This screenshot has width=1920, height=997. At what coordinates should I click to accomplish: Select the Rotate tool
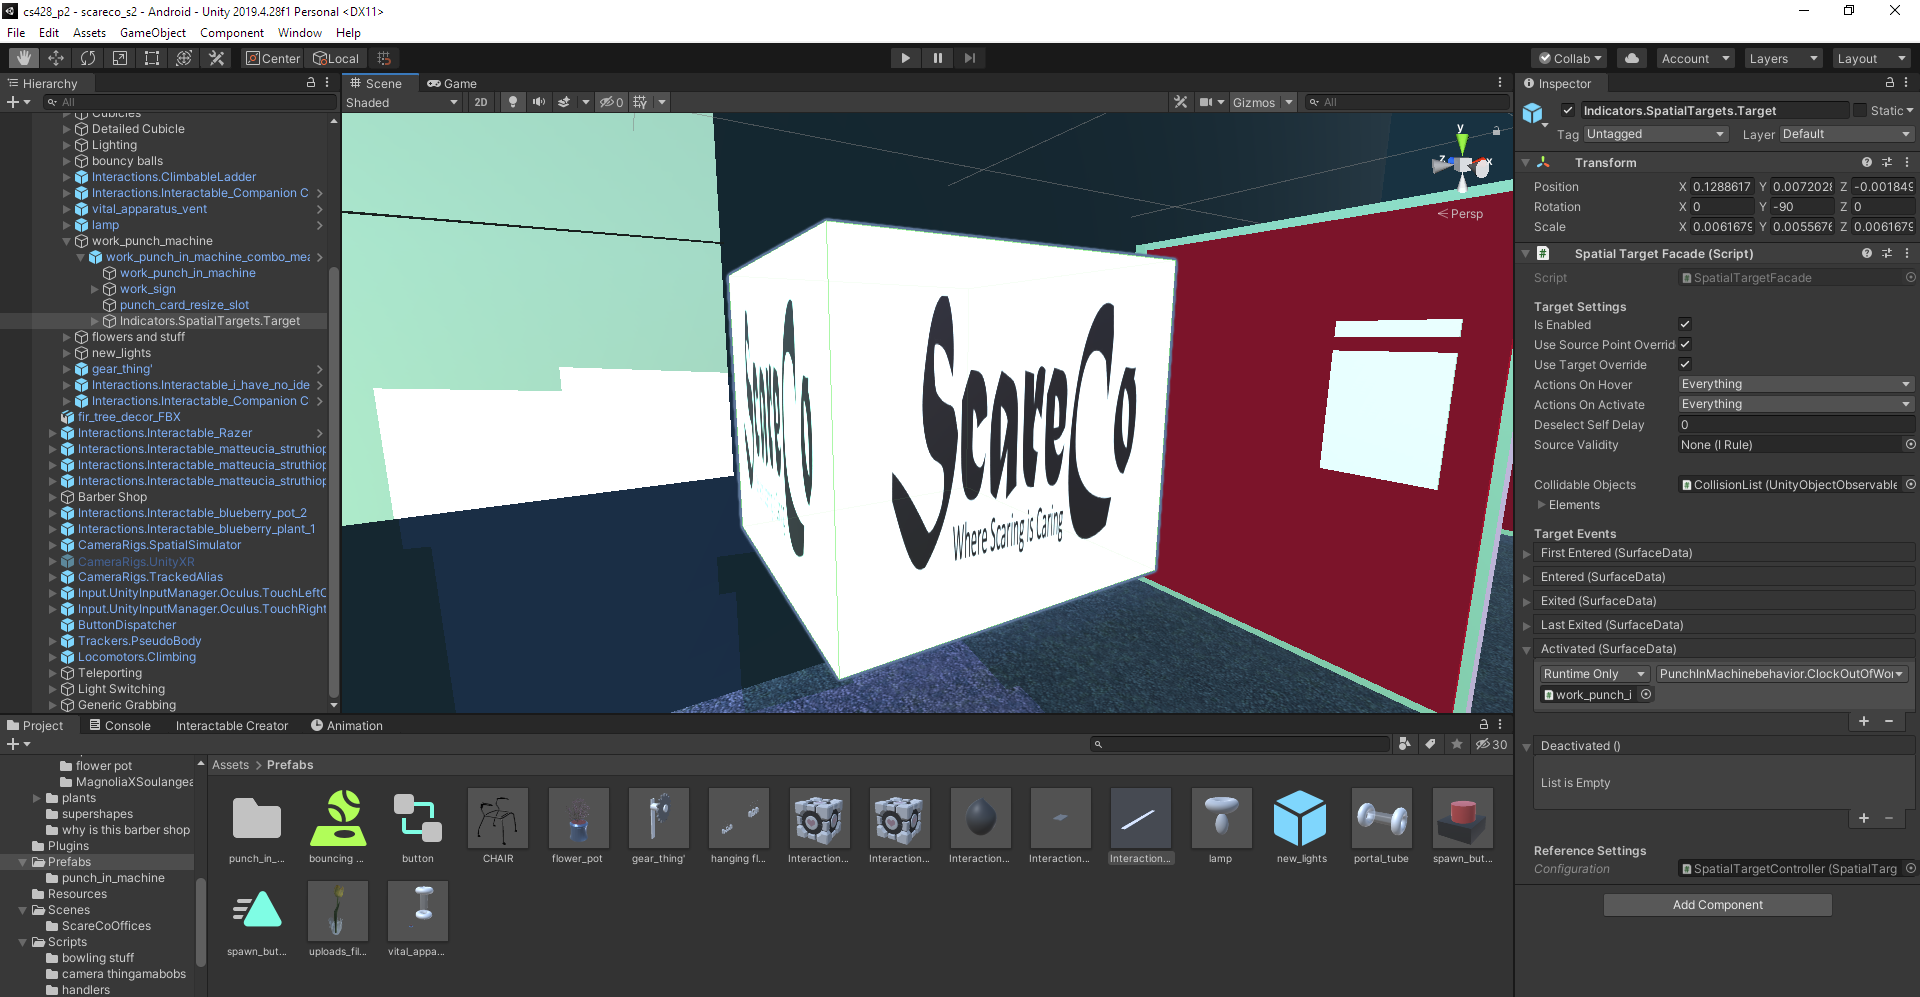point(88,58)
